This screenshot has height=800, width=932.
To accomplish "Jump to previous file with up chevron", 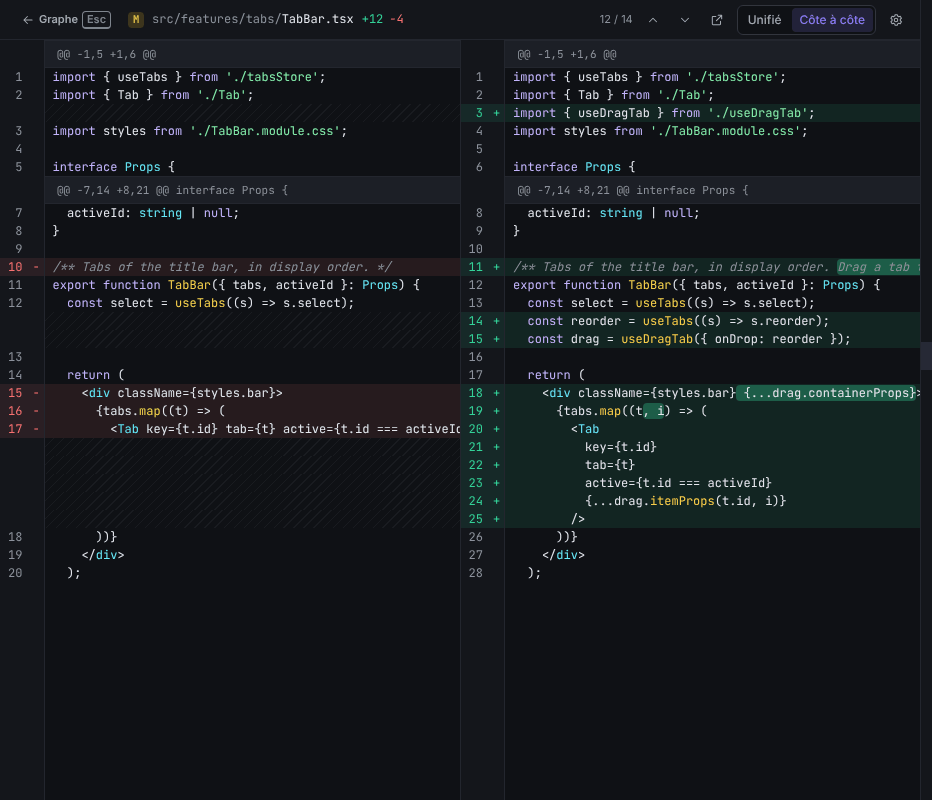I will 653,20.
